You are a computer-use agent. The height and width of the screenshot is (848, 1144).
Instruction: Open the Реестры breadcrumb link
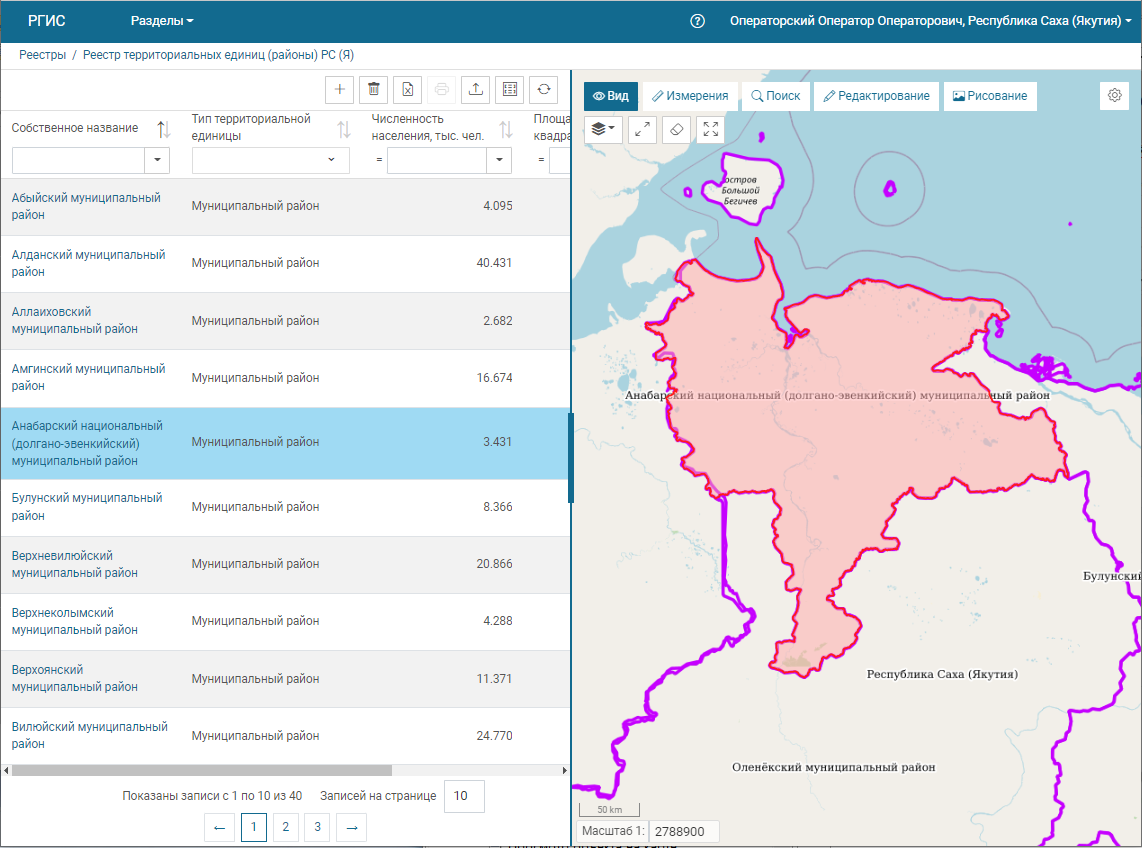click(x=42, y=55)
